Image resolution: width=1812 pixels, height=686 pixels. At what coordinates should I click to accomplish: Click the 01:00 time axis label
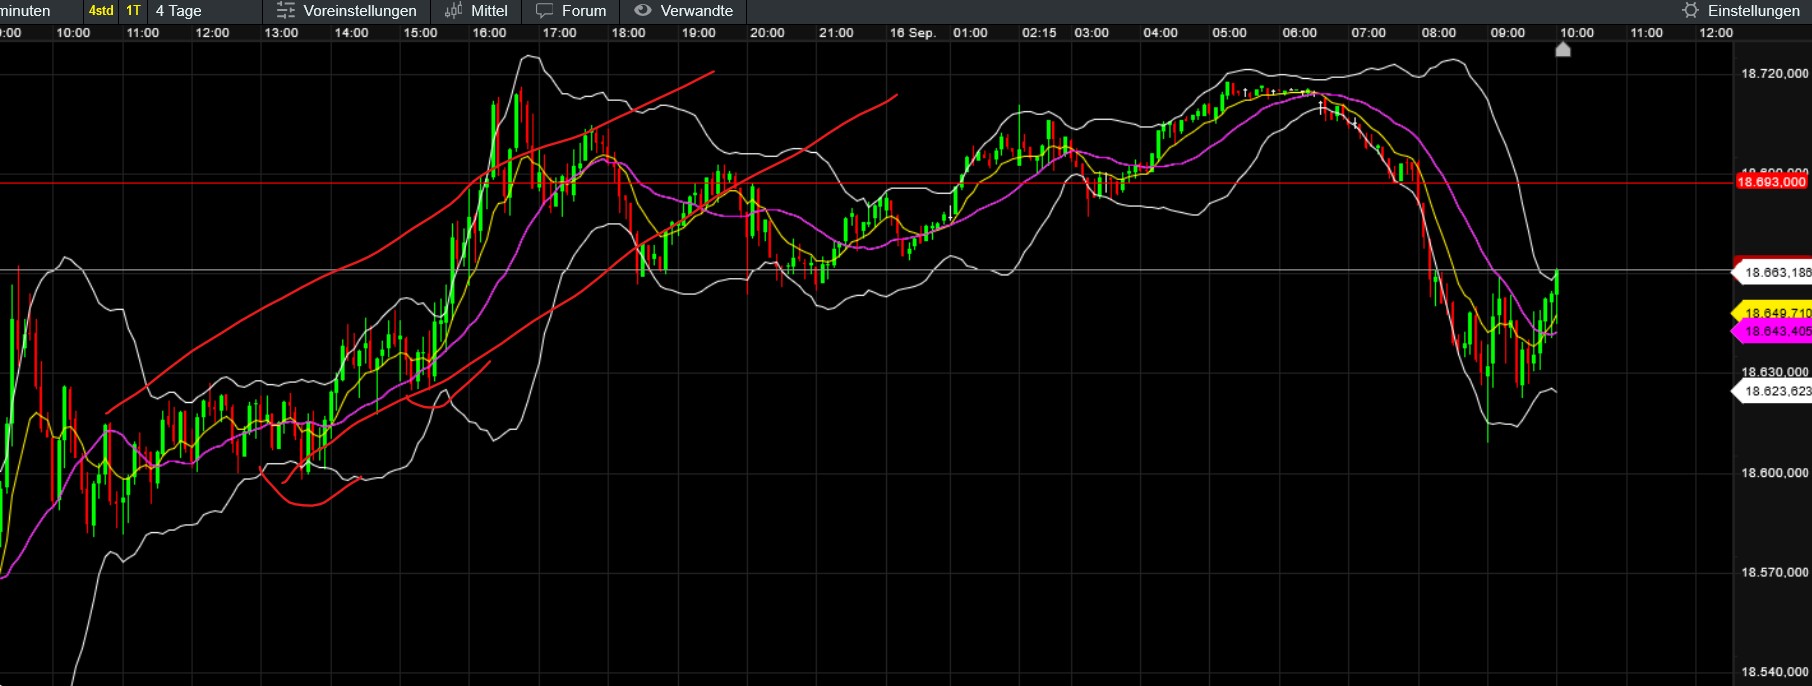click(970, 33)
